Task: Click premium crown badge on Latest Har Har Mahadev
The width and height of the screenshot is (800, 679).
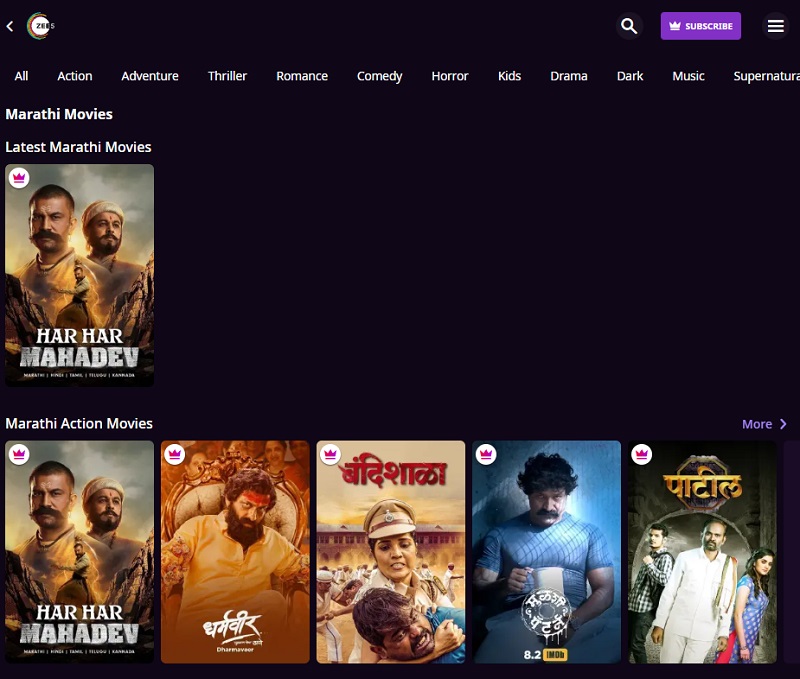Action: (x=19, y=178)
